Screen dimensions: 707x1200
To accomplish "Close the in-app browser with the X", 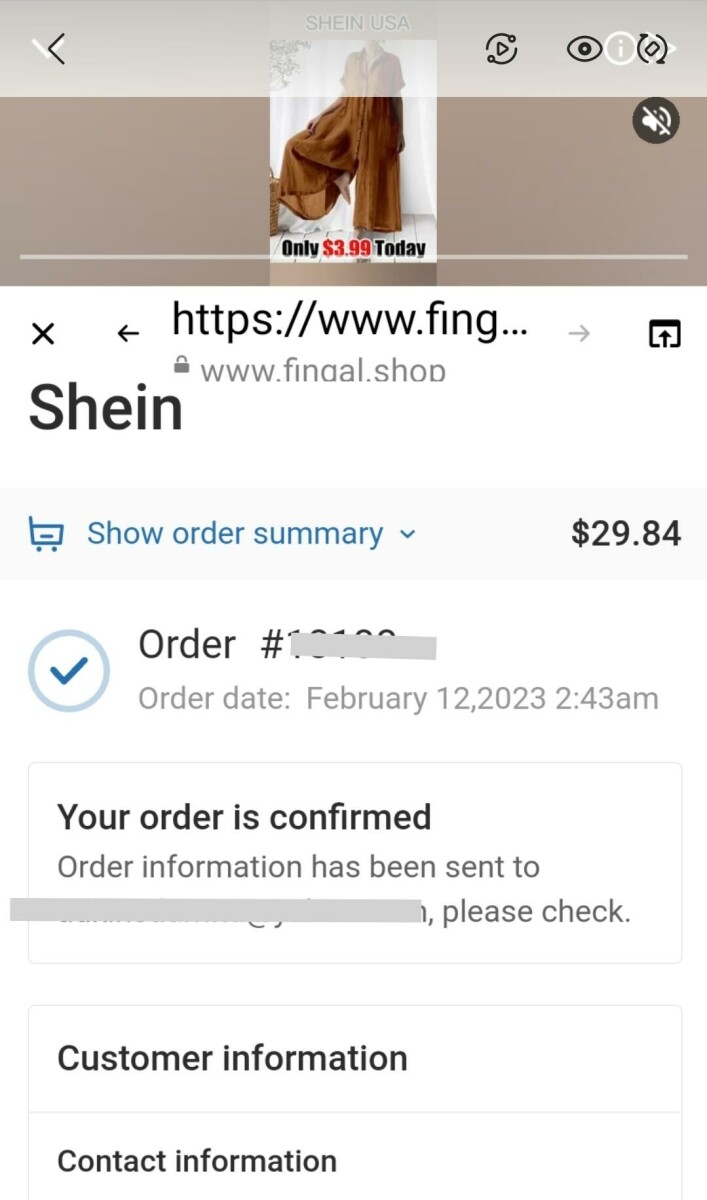I will point(43,334).
